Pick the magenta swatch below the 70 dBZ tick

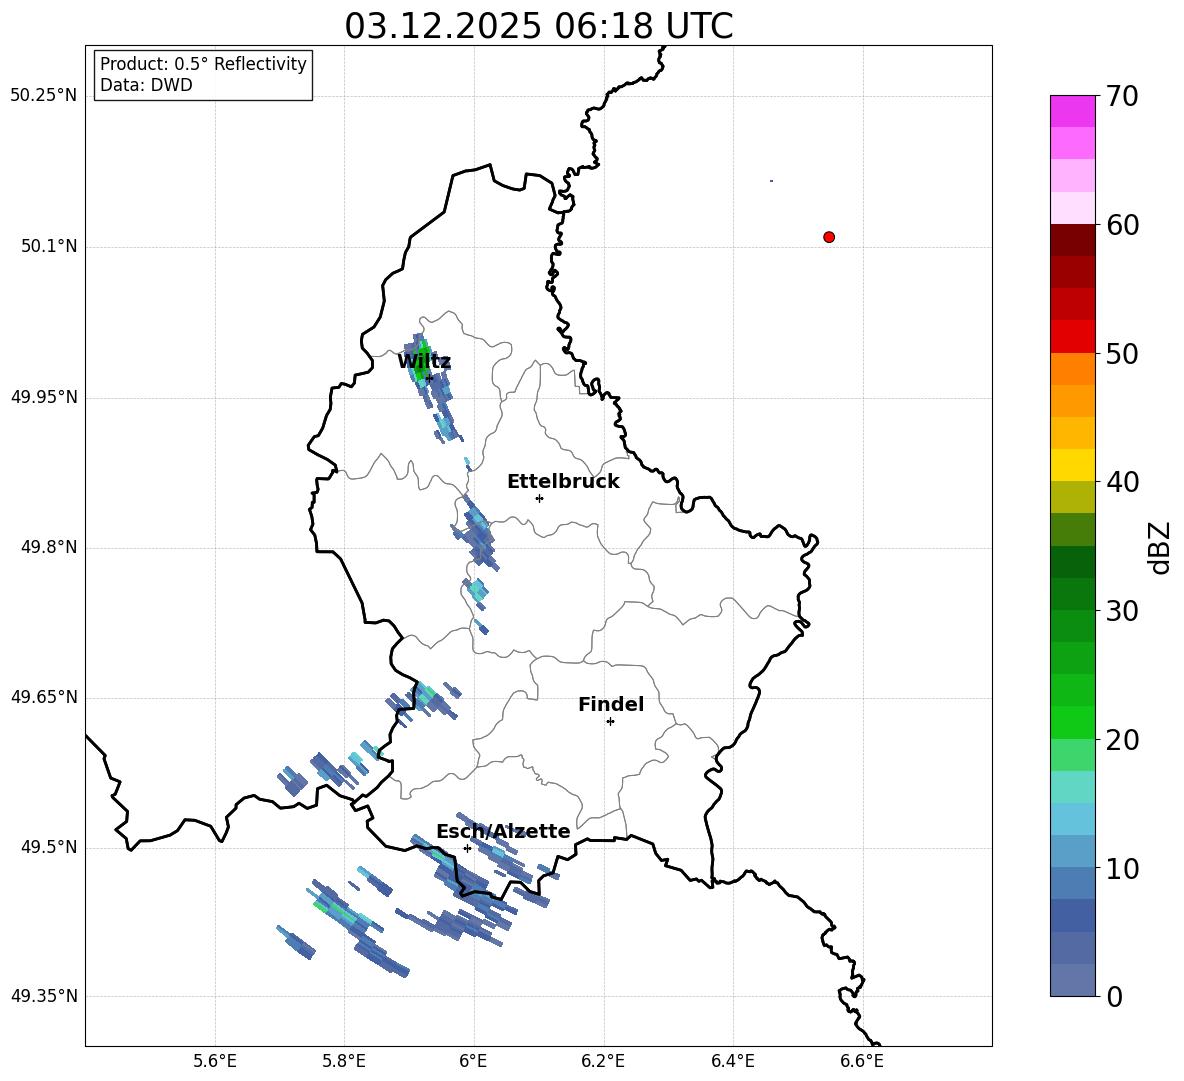1072,111
